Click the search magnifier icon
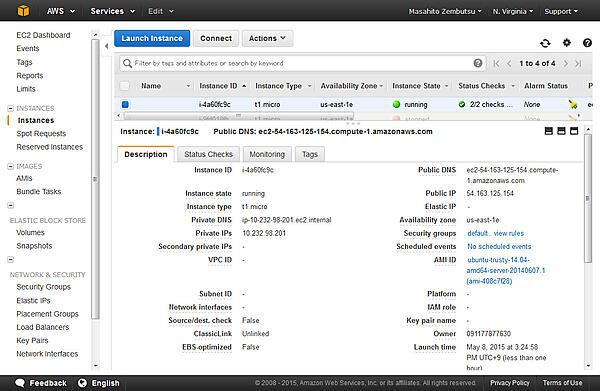This screenshot has height=391, width=600. pos(127,63)
